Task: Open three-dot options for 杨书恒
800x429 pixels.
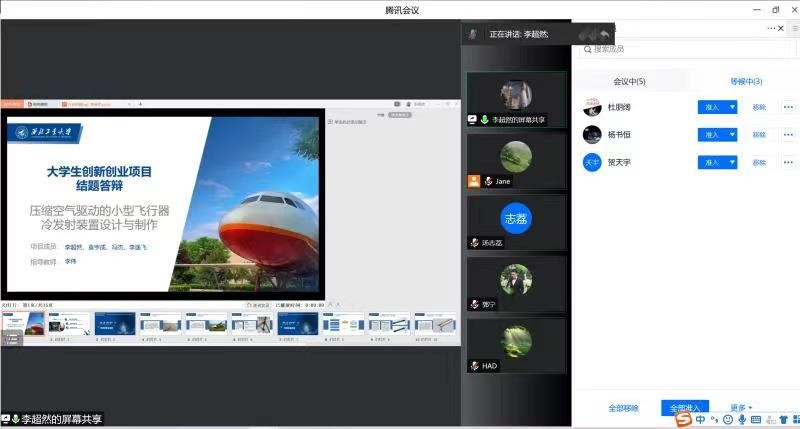Action: 787,135
